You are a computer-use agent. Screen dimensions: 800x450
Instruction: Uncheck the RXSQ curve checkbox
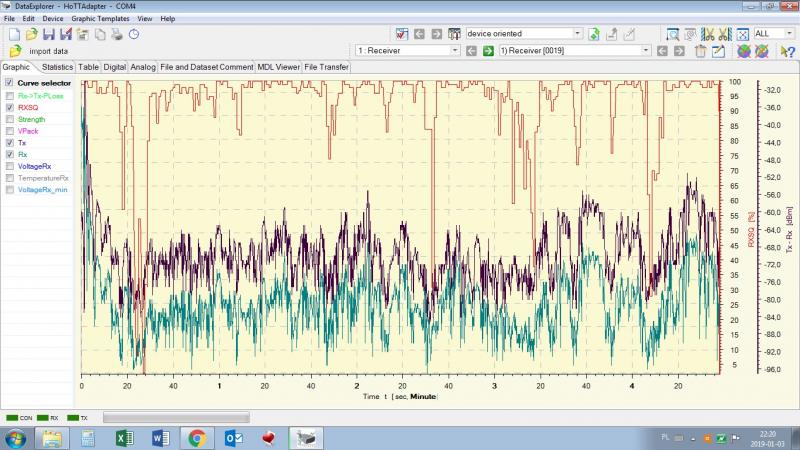click(x=10, y=107)
